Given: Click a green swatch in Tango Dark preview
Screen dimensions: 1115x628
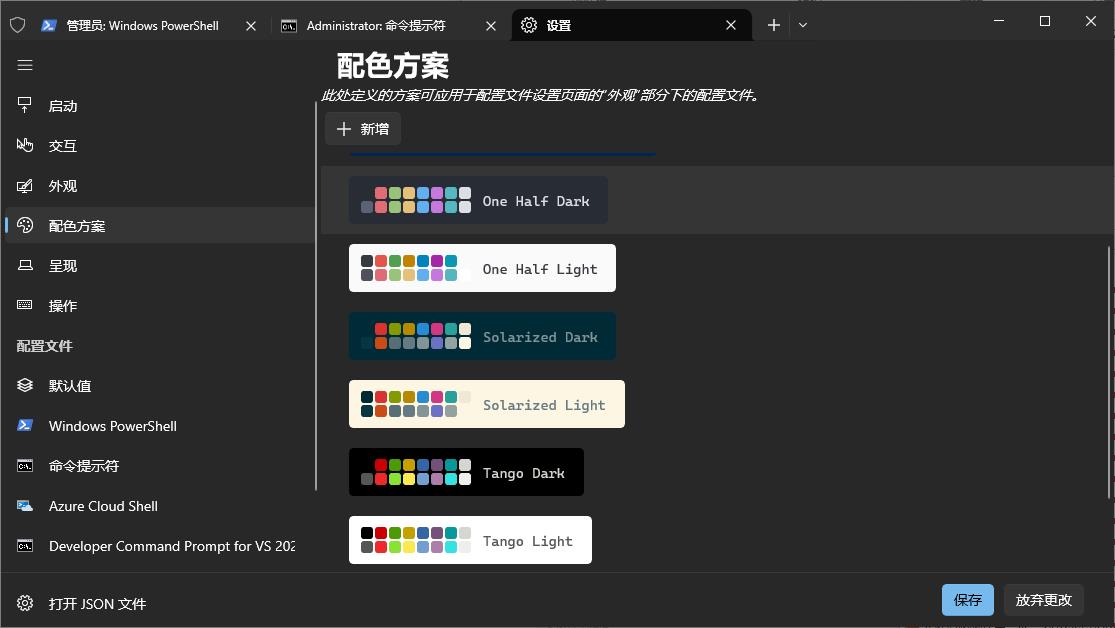Looking at the screenshot, I should [395, 465].
